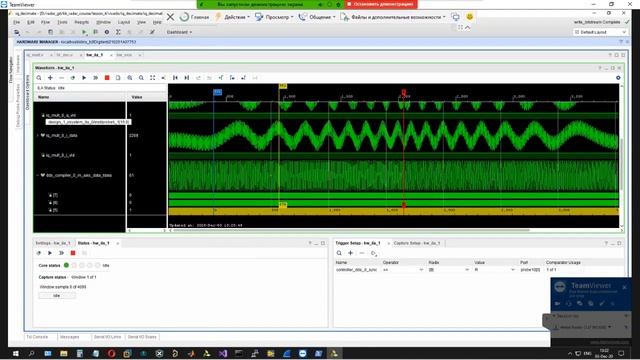Click the sigma icon in Vivado's main toolbar
The image size is (640, 360).
click(x=118, y=32)
